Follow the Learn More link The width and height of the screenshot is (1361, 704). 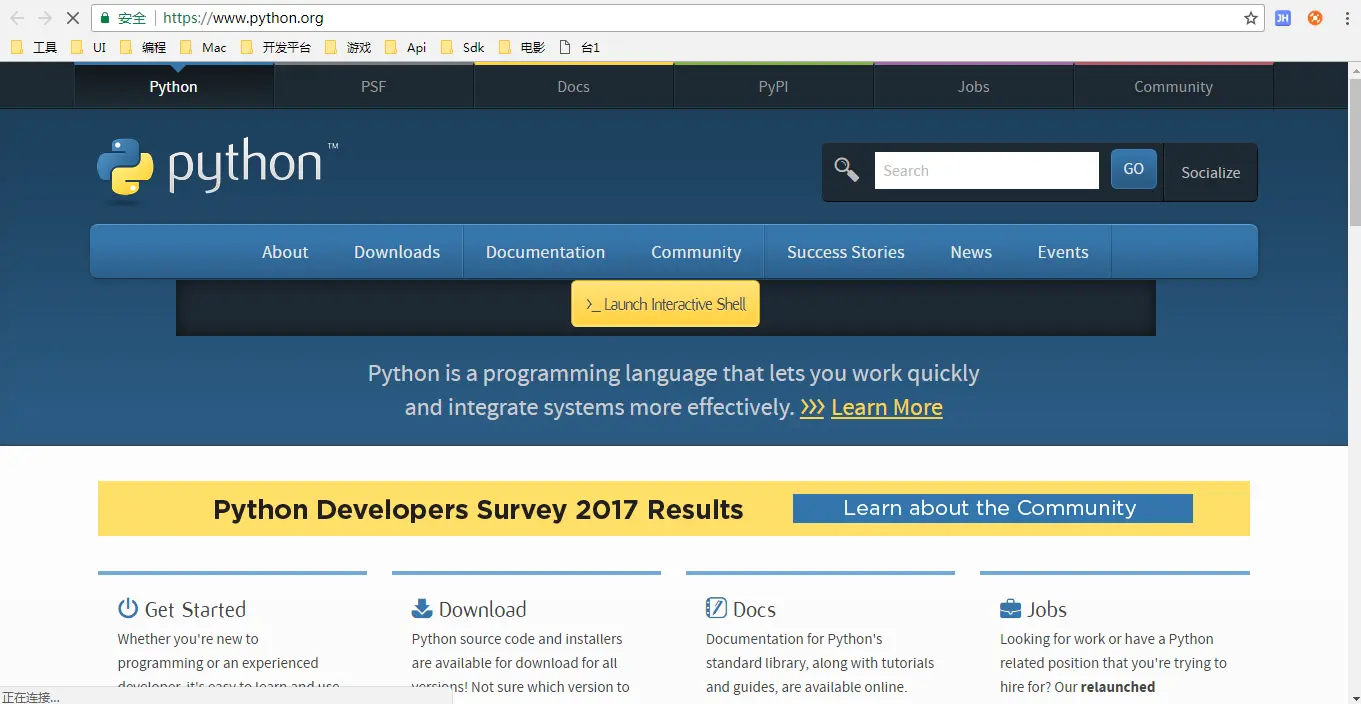coord(886,407)
